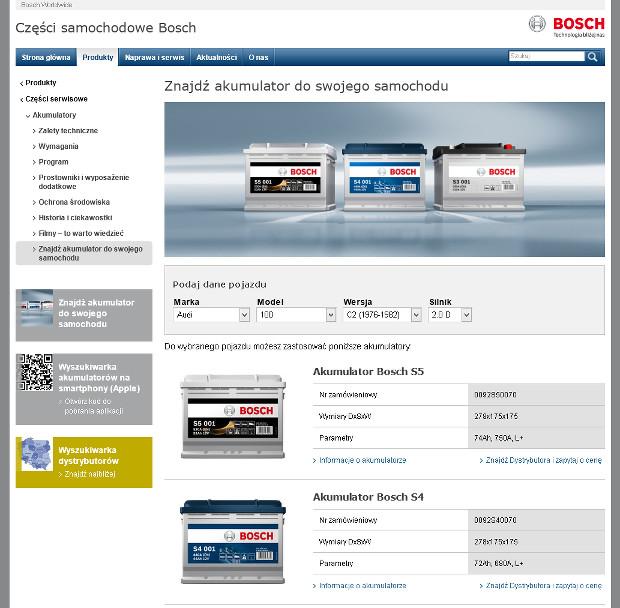Click Bosch Worldwide link at top
Viewport: 620px width, 608px height.
46,5
